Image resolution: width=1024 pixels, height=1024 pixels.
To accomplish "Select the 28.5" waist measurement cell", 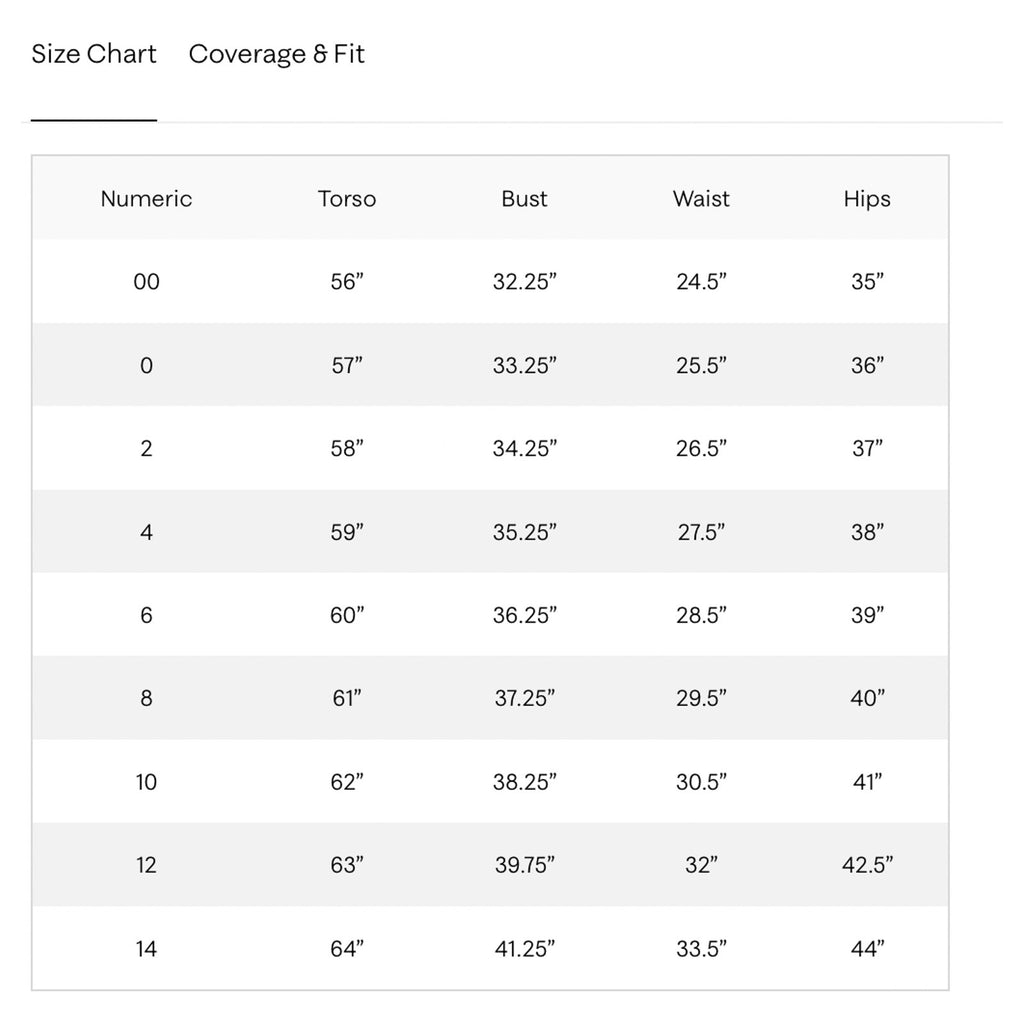I will tap(701, 615).
